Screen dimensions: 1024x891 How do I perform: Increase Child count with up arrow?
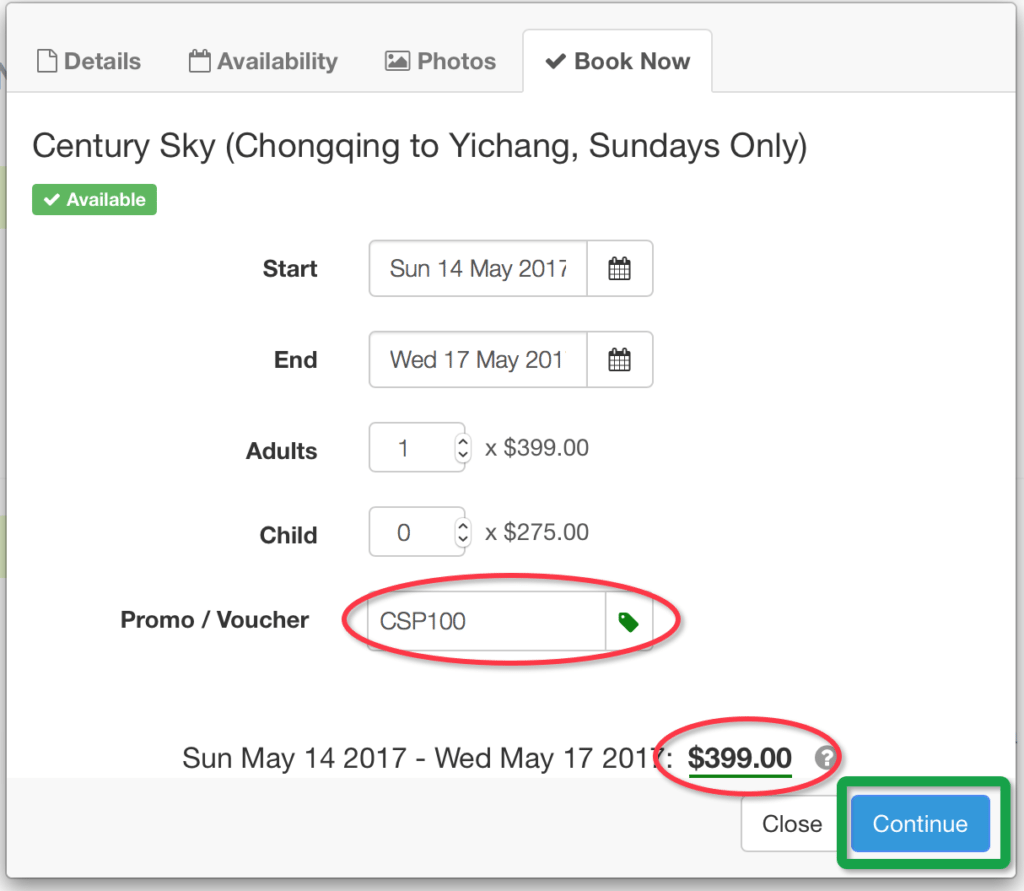pos(463,525)
